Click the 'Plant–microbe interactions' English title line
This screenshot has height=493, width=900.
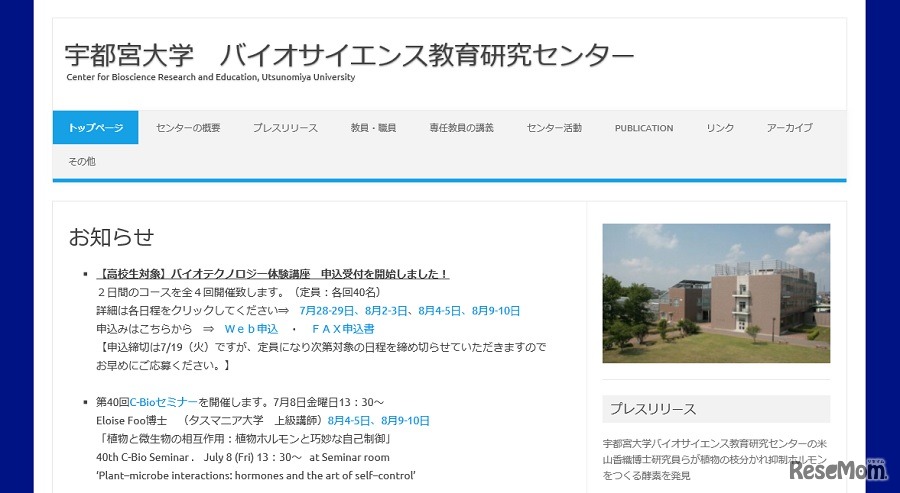(256, 476)
